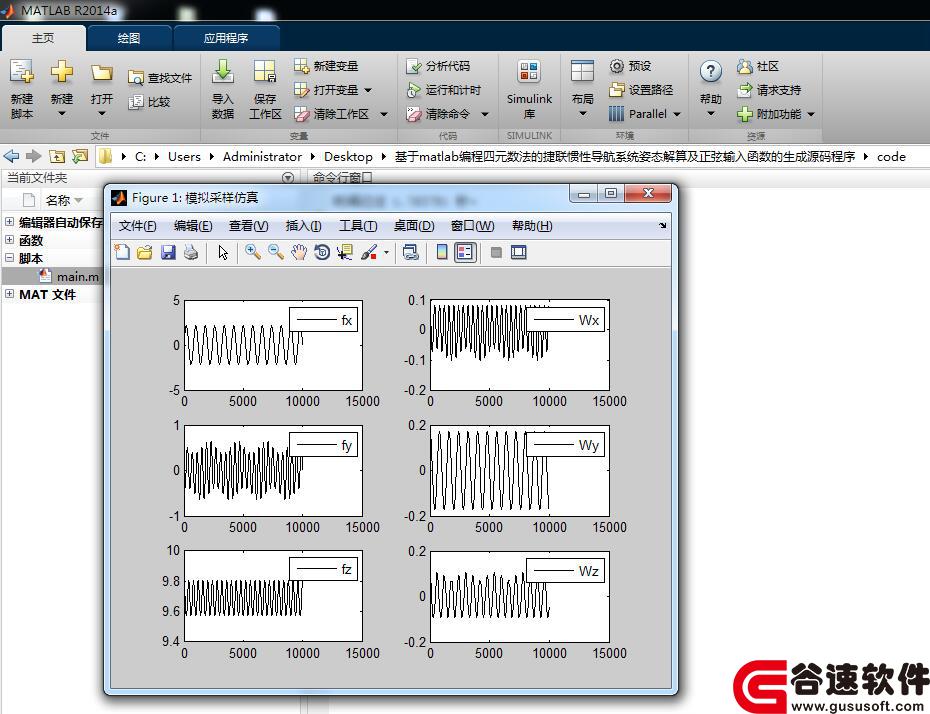Image resolution: width=930 pixels, height=714 pixels.
Task: Open 设置路径 set path dialog
Action: [641, 90]
